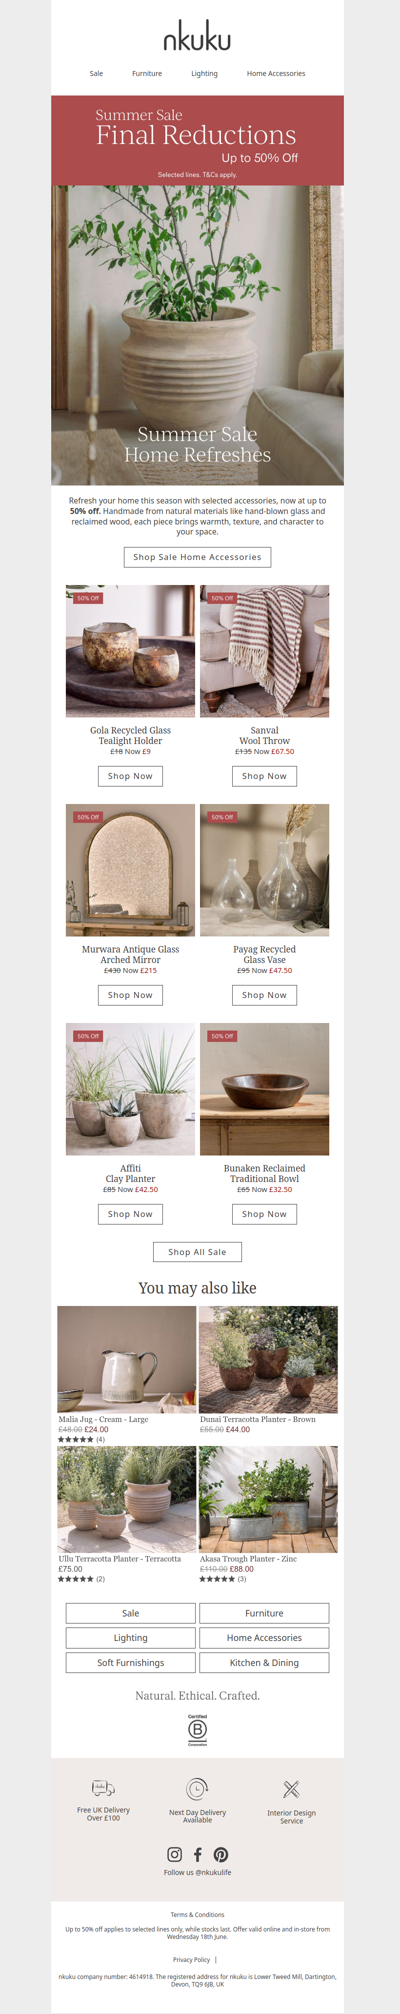Screen dimensions: 400x2014
Task: Open the Pinterest icon in the footer
Action: tap(220, 1854)
